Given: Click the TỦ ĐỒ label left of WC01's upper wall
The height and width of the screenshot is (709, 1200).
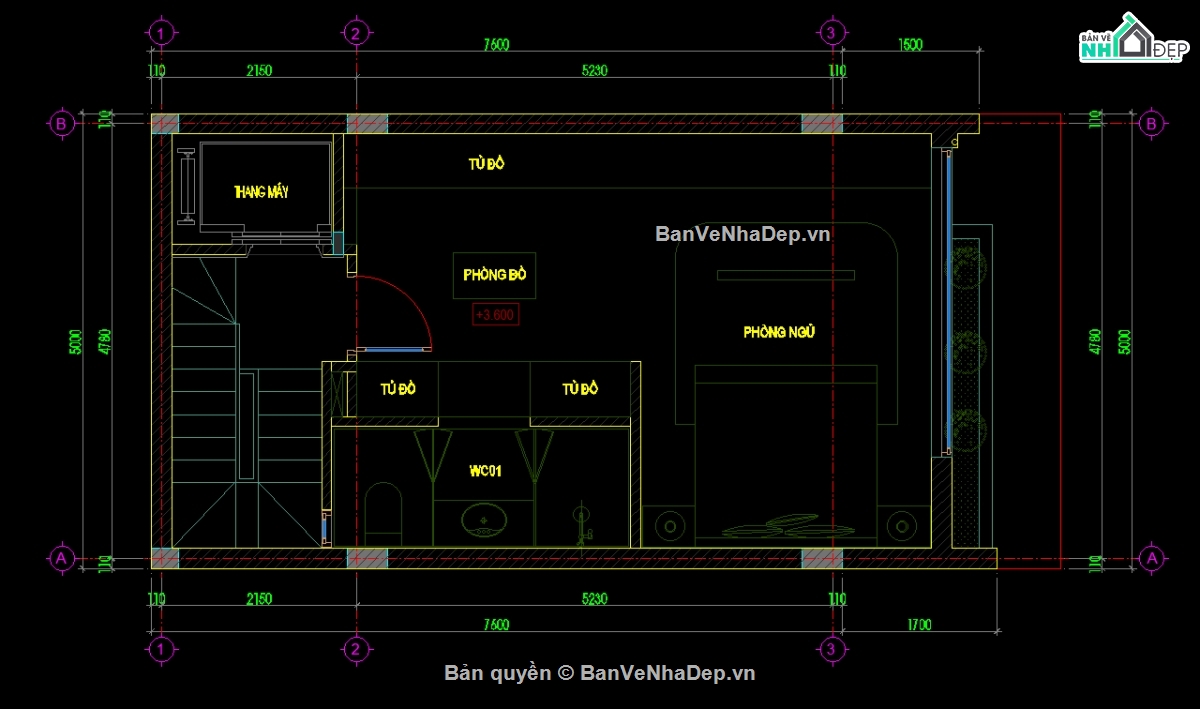Looking at the screenshot, I should coord(397,388).
